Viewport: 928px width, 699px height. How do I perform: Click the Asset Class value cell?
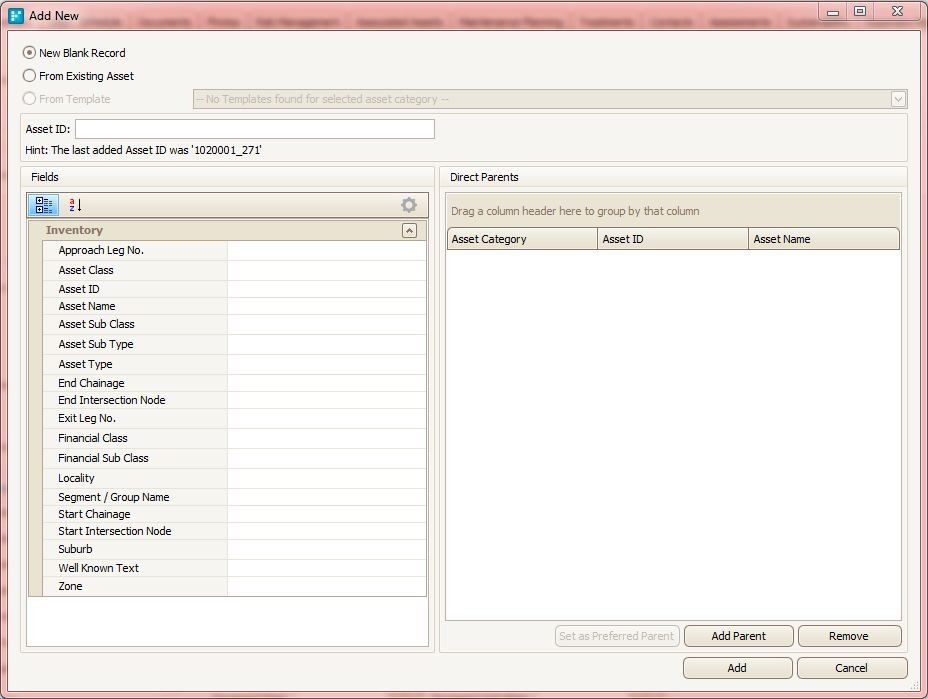coord(326,270)
